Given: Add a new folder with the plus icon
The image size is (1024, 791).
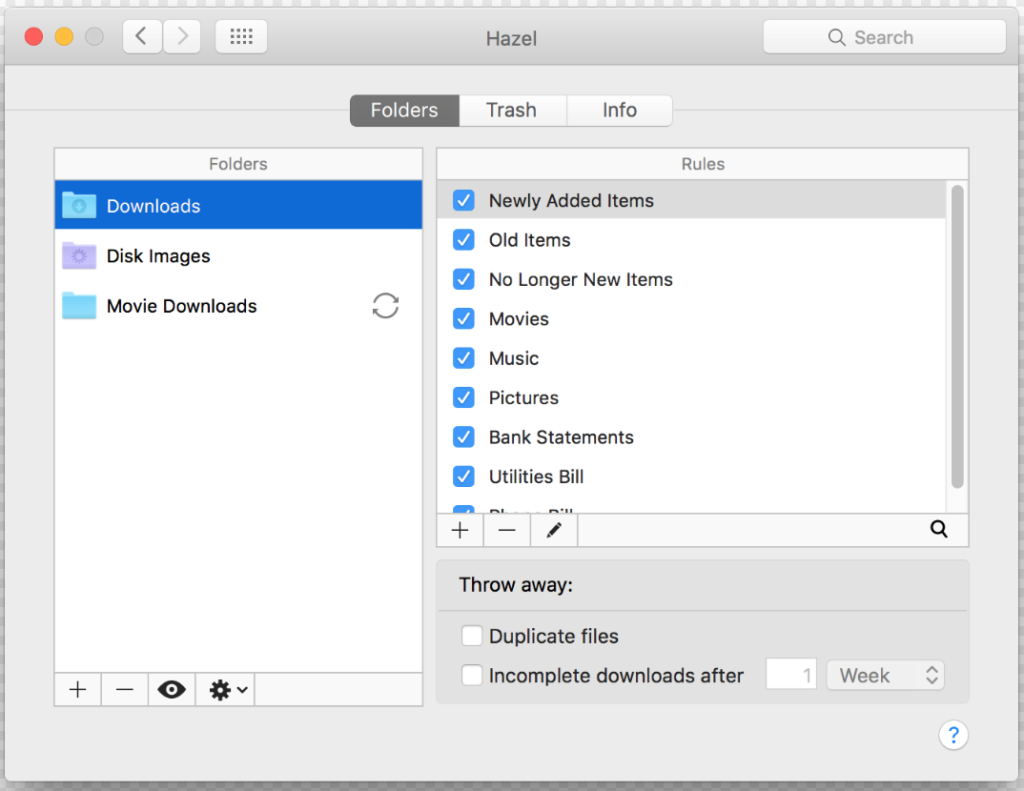Looking at the screenshot, I should pos(77,689).
